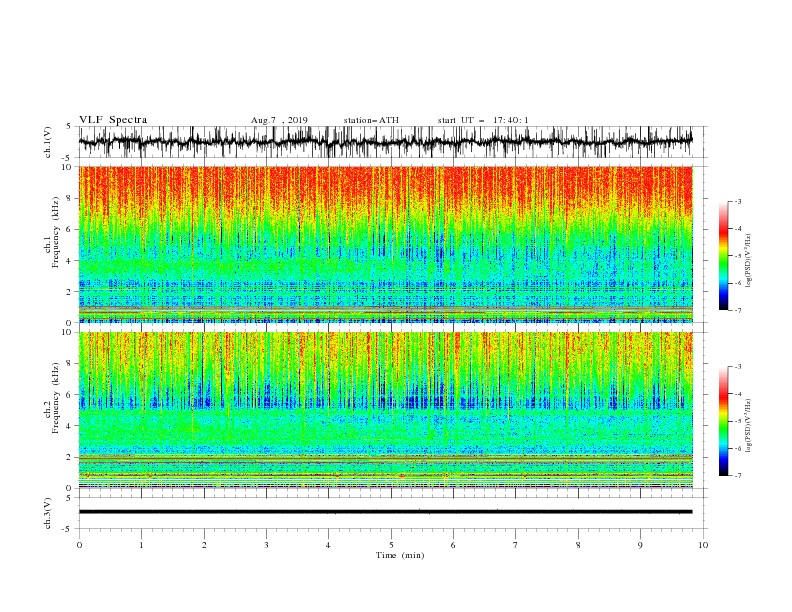Click the ch.2 colorbar "log(PSD)(V²/Hz)" label

click(749, 426)
